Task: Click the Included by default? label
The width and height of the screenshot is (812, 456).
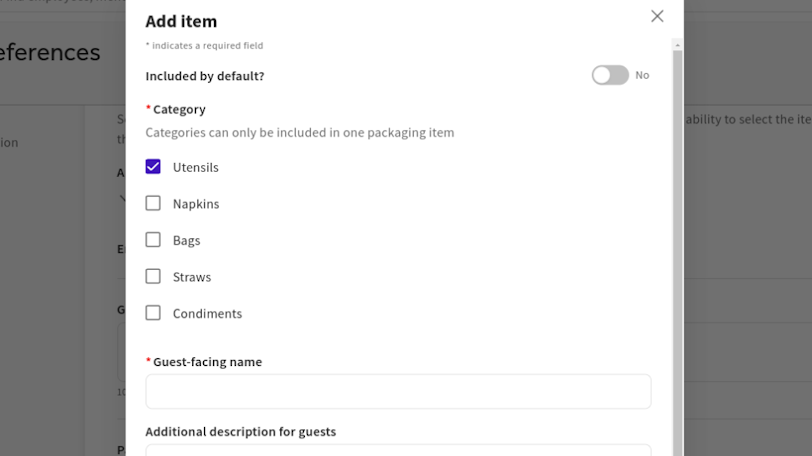Action: (205, 76)
